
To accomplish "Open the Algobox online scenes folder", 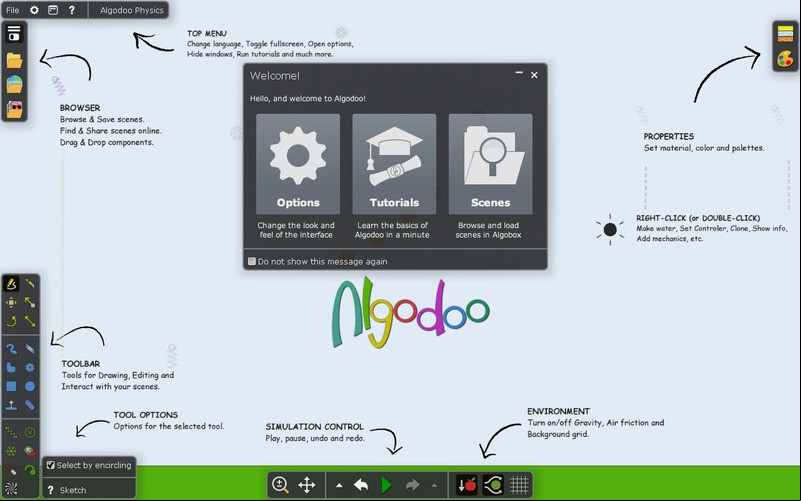I will point(14,85).
